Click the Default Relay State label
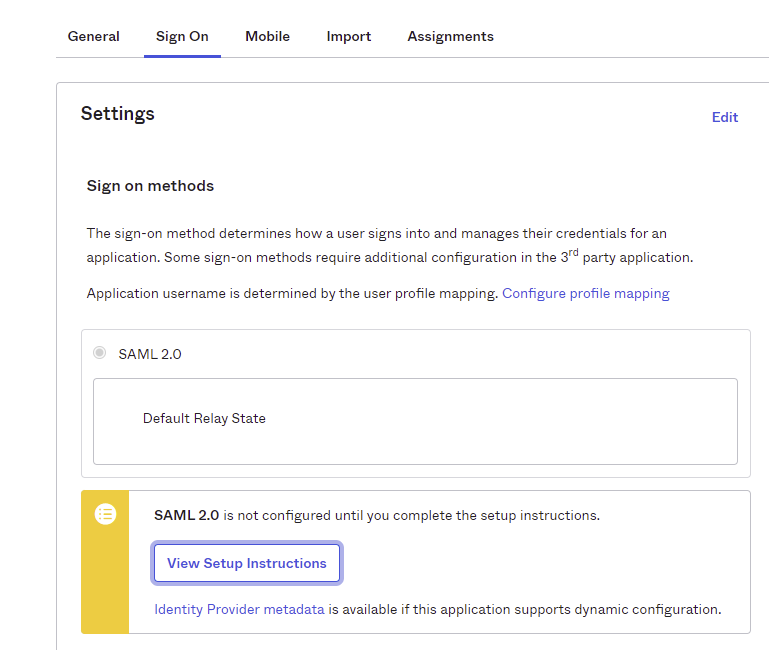This screenshot has width=769, height=650. tap(204, 418)
